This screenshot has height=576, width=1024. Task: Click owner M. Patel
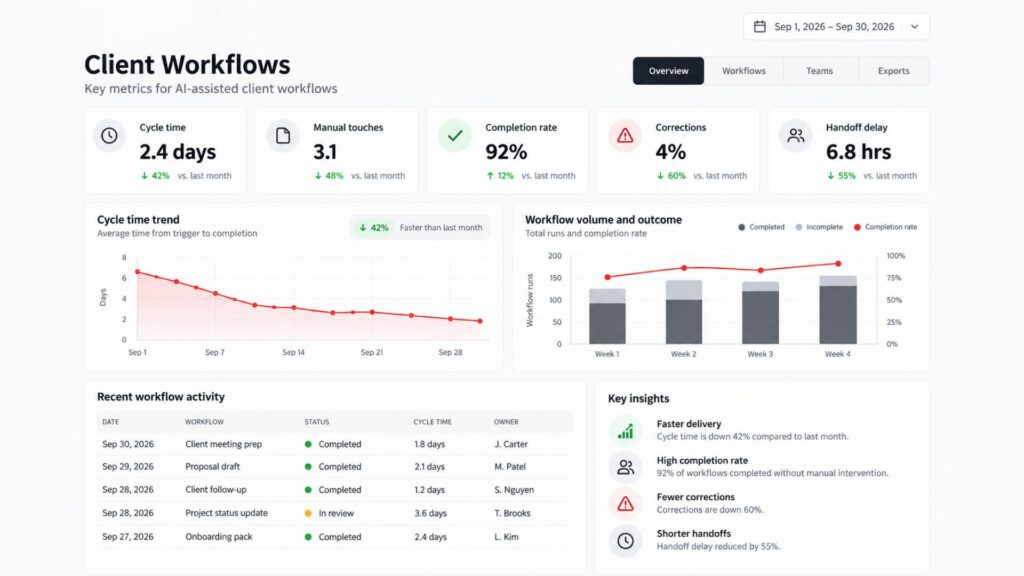tap(510, 467)
